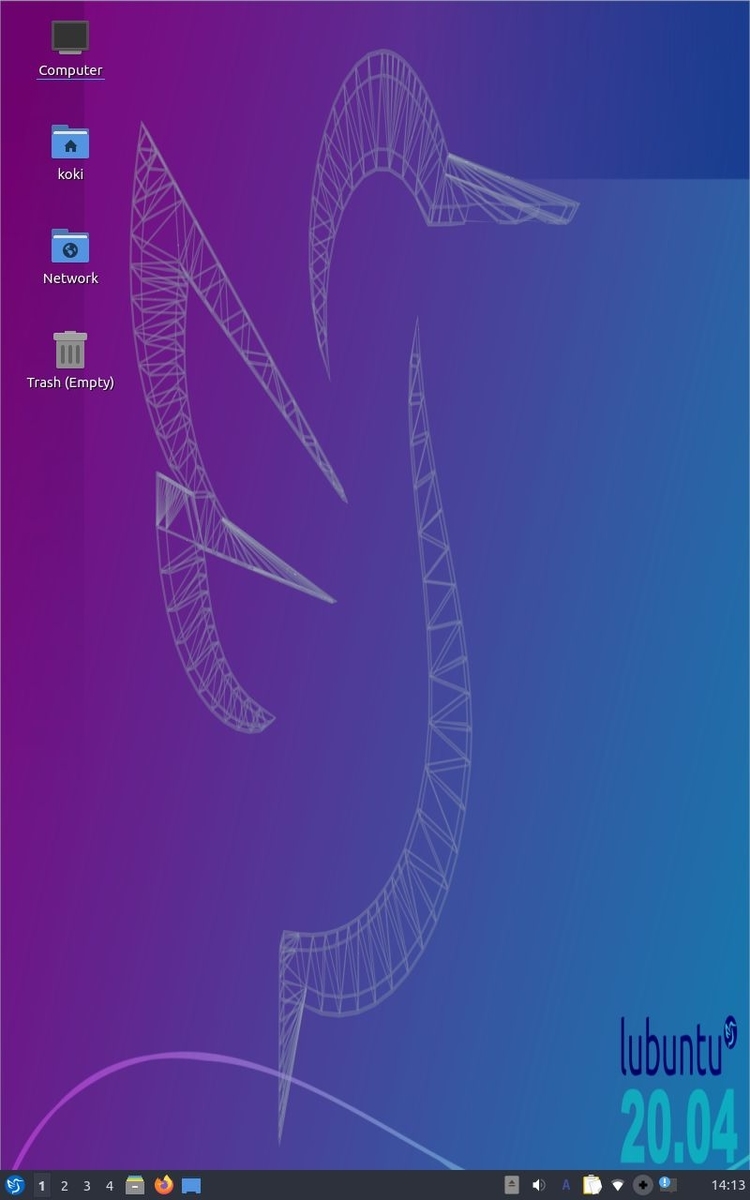Image resolution: width=750 pixels, height=1200 pixels.
Task: Open the Lubuntu application menu
Action: [14, 1185]
